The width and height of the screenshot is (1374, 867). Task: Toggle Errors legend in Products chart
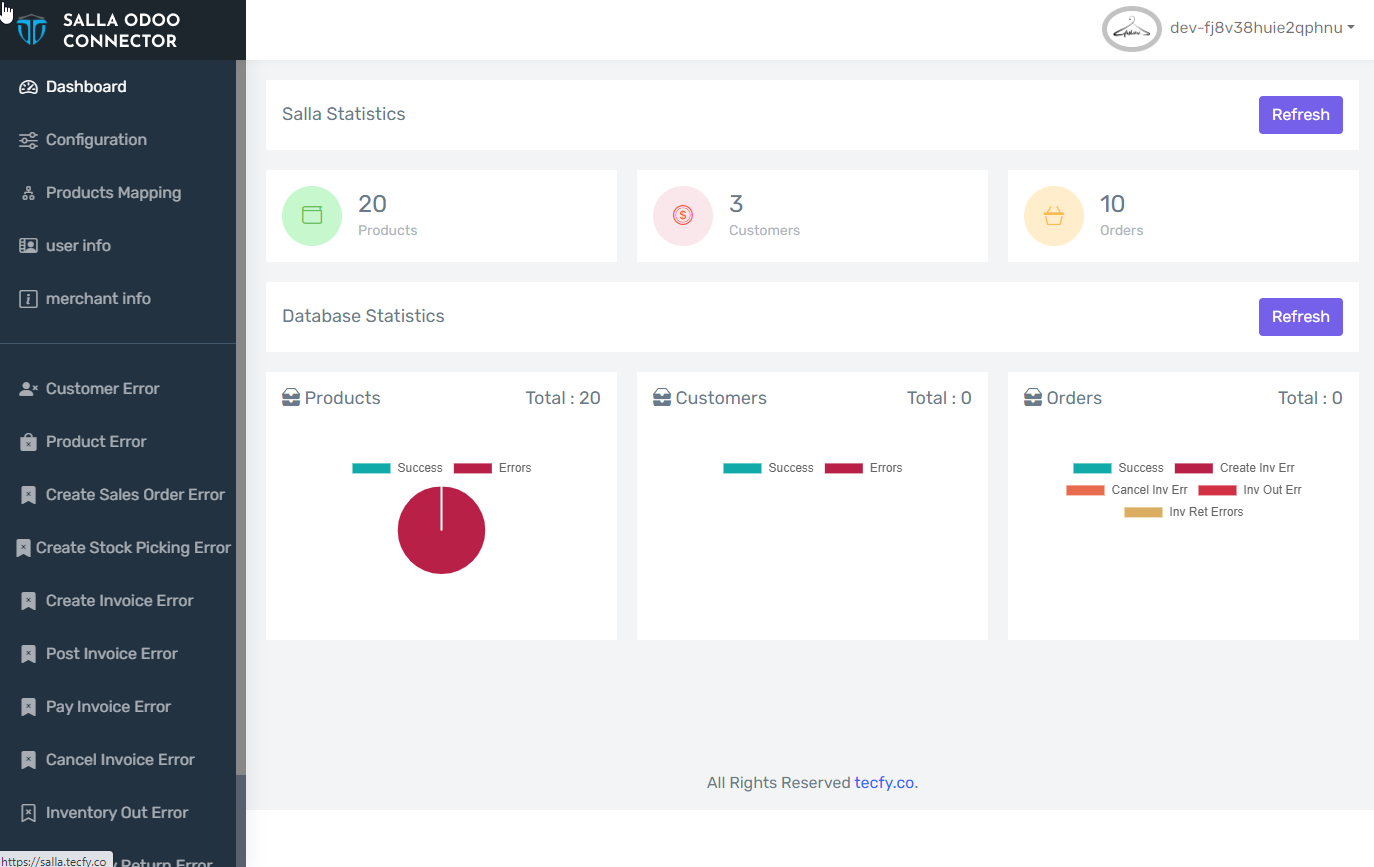coord(492,468)
